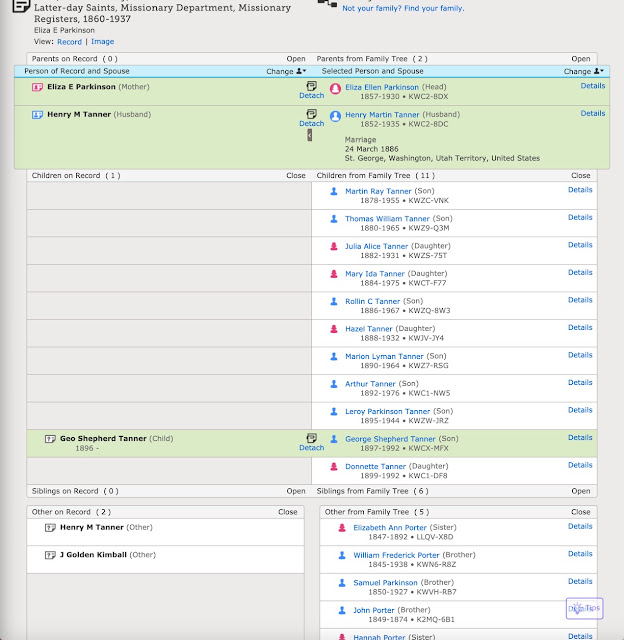Screen dimensions: 624x640
Task: Click the detach icon for Geo Shepherd Tanner
Action: click(x=311, y=438)
